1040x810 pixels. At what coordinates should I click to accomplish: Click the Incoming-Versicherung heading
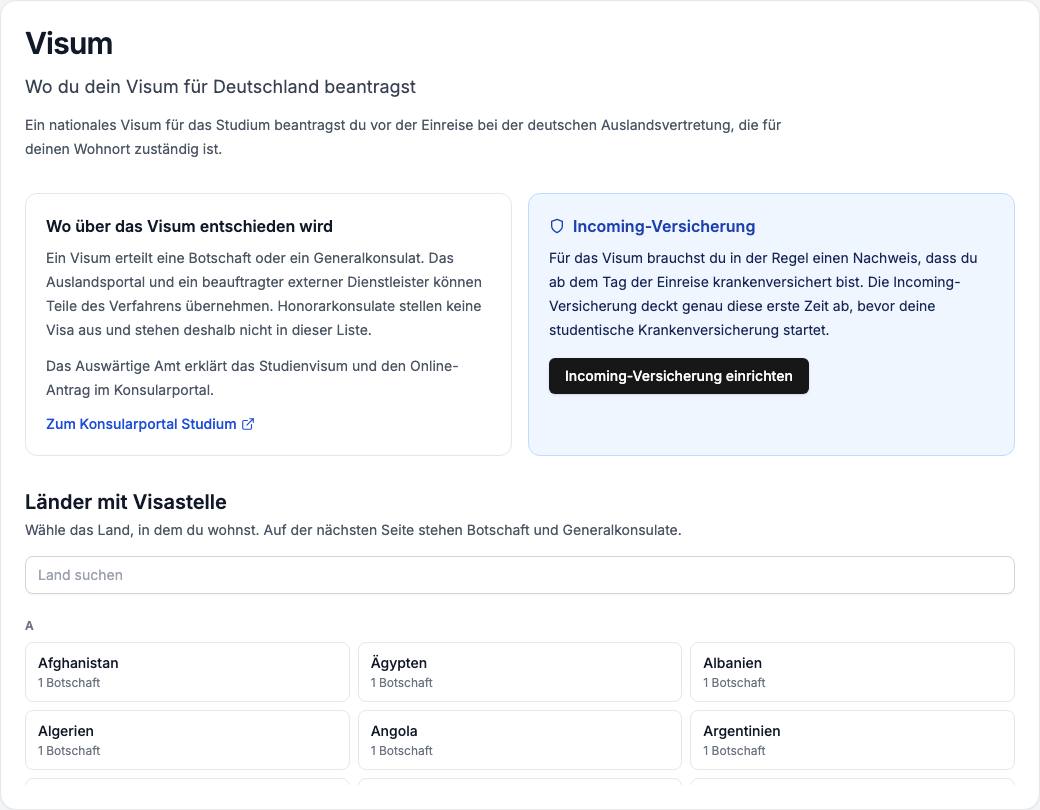[663, 226]
